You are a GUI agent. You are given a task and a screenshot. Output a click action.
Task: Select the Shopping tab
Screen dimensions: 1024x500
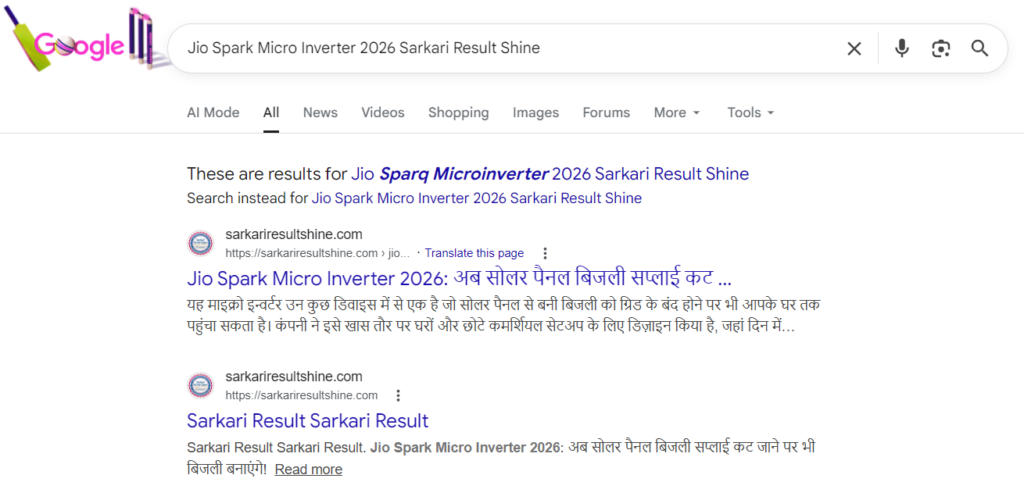[458, 113]
